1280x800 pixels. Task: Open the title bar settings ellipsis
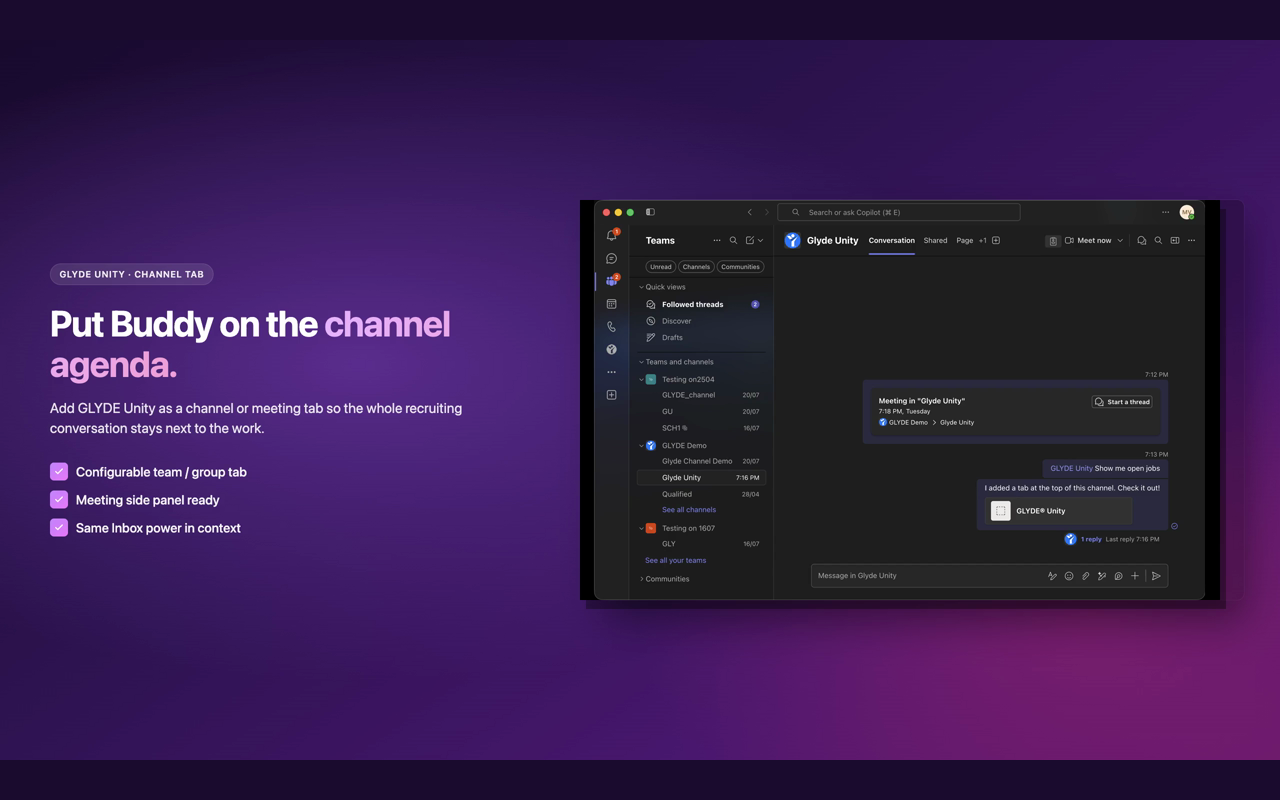1166,212
